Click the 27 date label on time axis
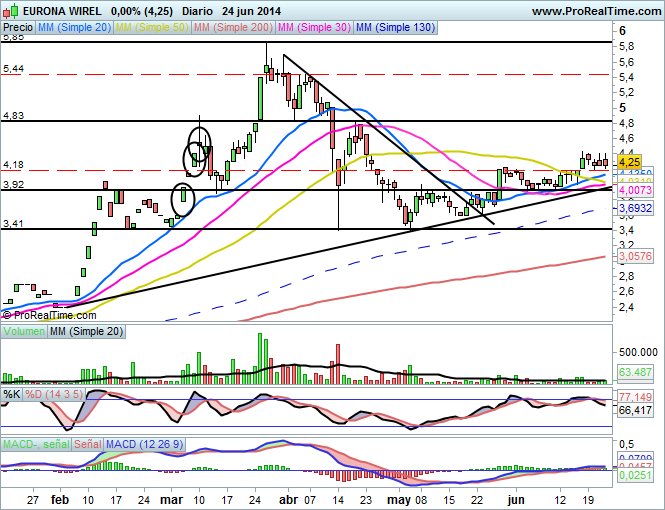This screenshot has width=665, height=510. pos(33,500)
